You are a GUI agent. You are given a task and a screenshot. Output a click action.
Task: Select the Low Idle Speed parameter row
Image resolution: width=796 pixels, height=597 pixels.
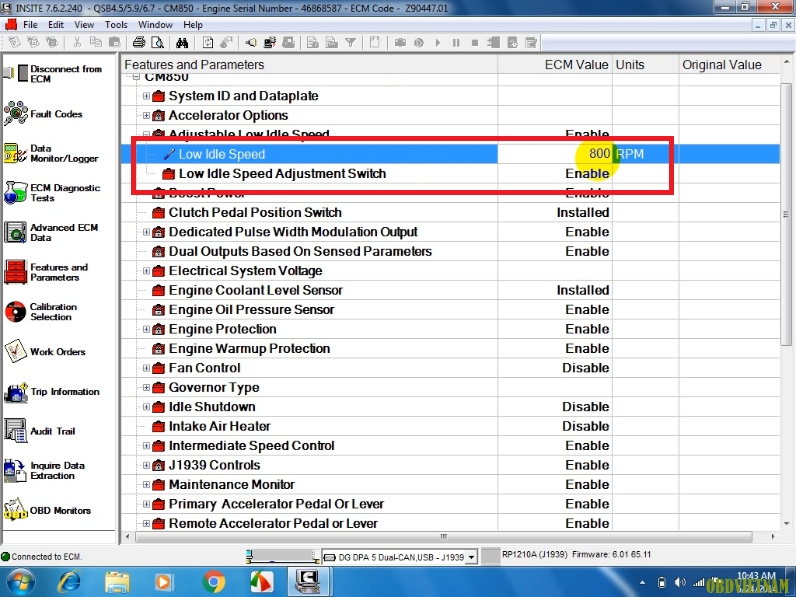pos(450,154)
